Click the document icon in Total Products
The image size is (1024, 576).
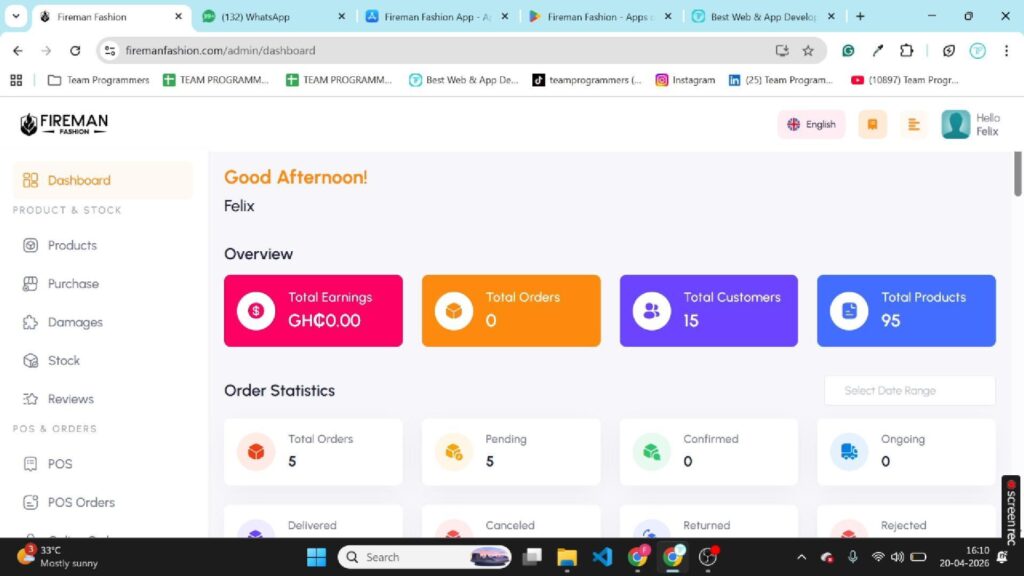(x=849, y=311)
